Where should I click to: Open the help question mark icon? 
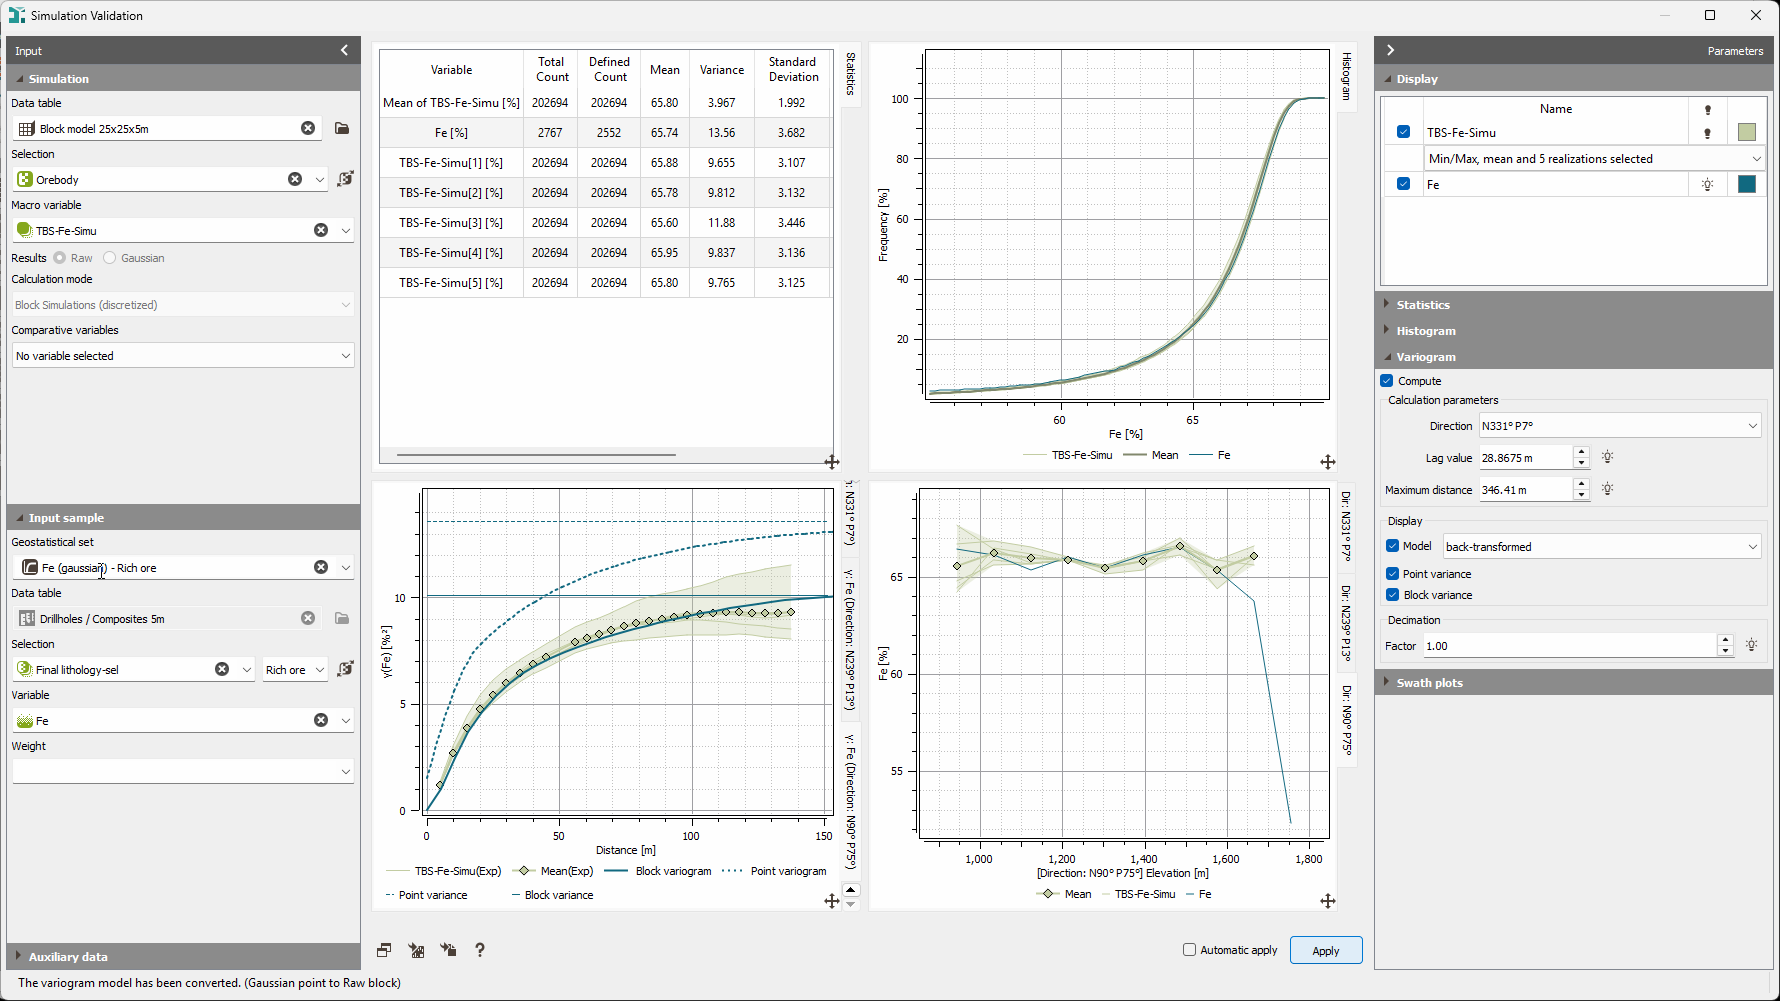click(480, 950)
